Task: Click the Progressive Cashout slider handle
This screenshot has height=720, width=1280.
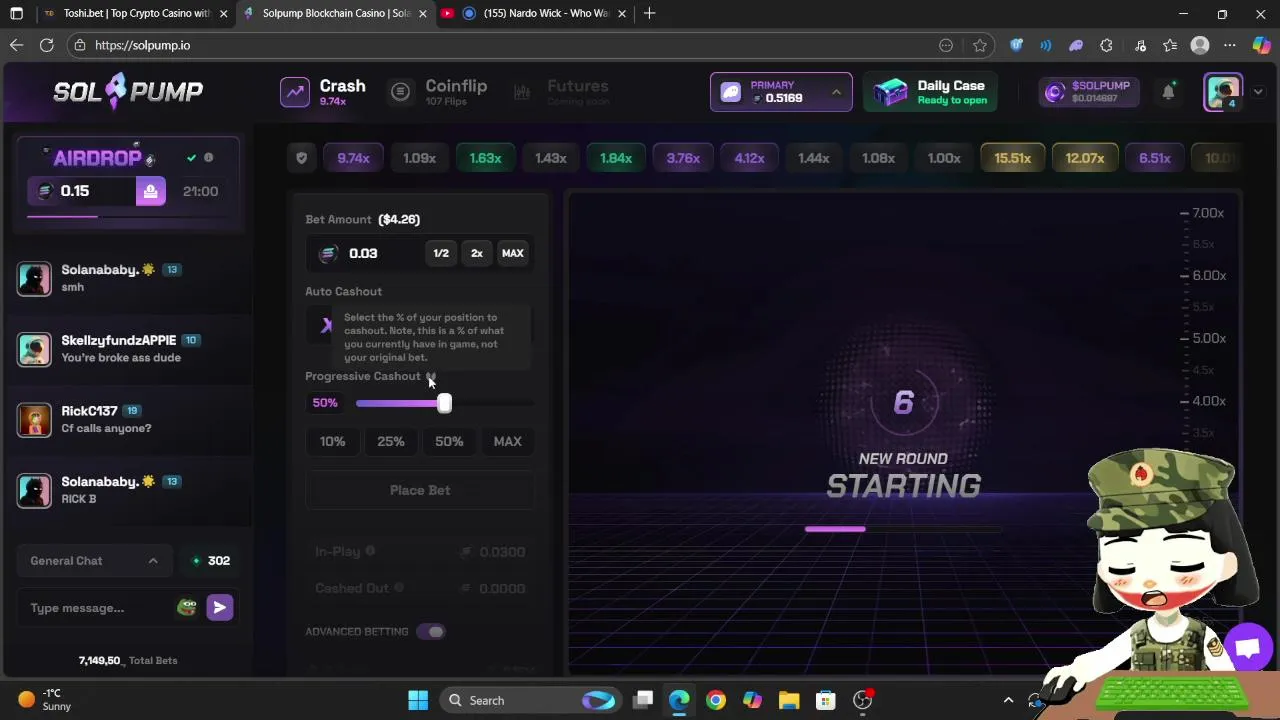Action: click(x=444, y=403)
